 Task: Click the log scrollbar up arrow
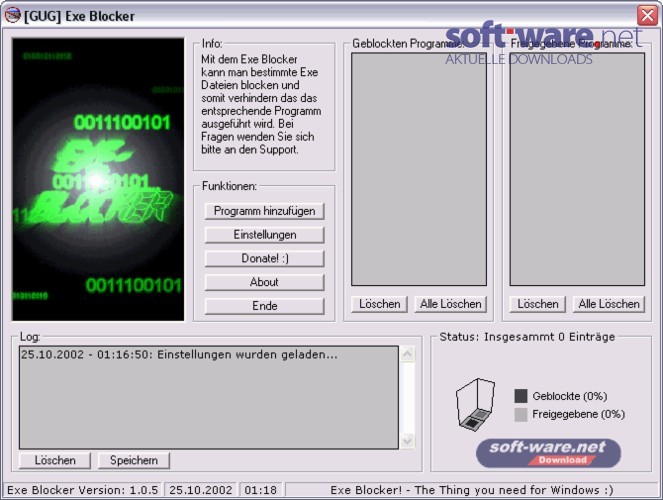(x=407, y=354)
